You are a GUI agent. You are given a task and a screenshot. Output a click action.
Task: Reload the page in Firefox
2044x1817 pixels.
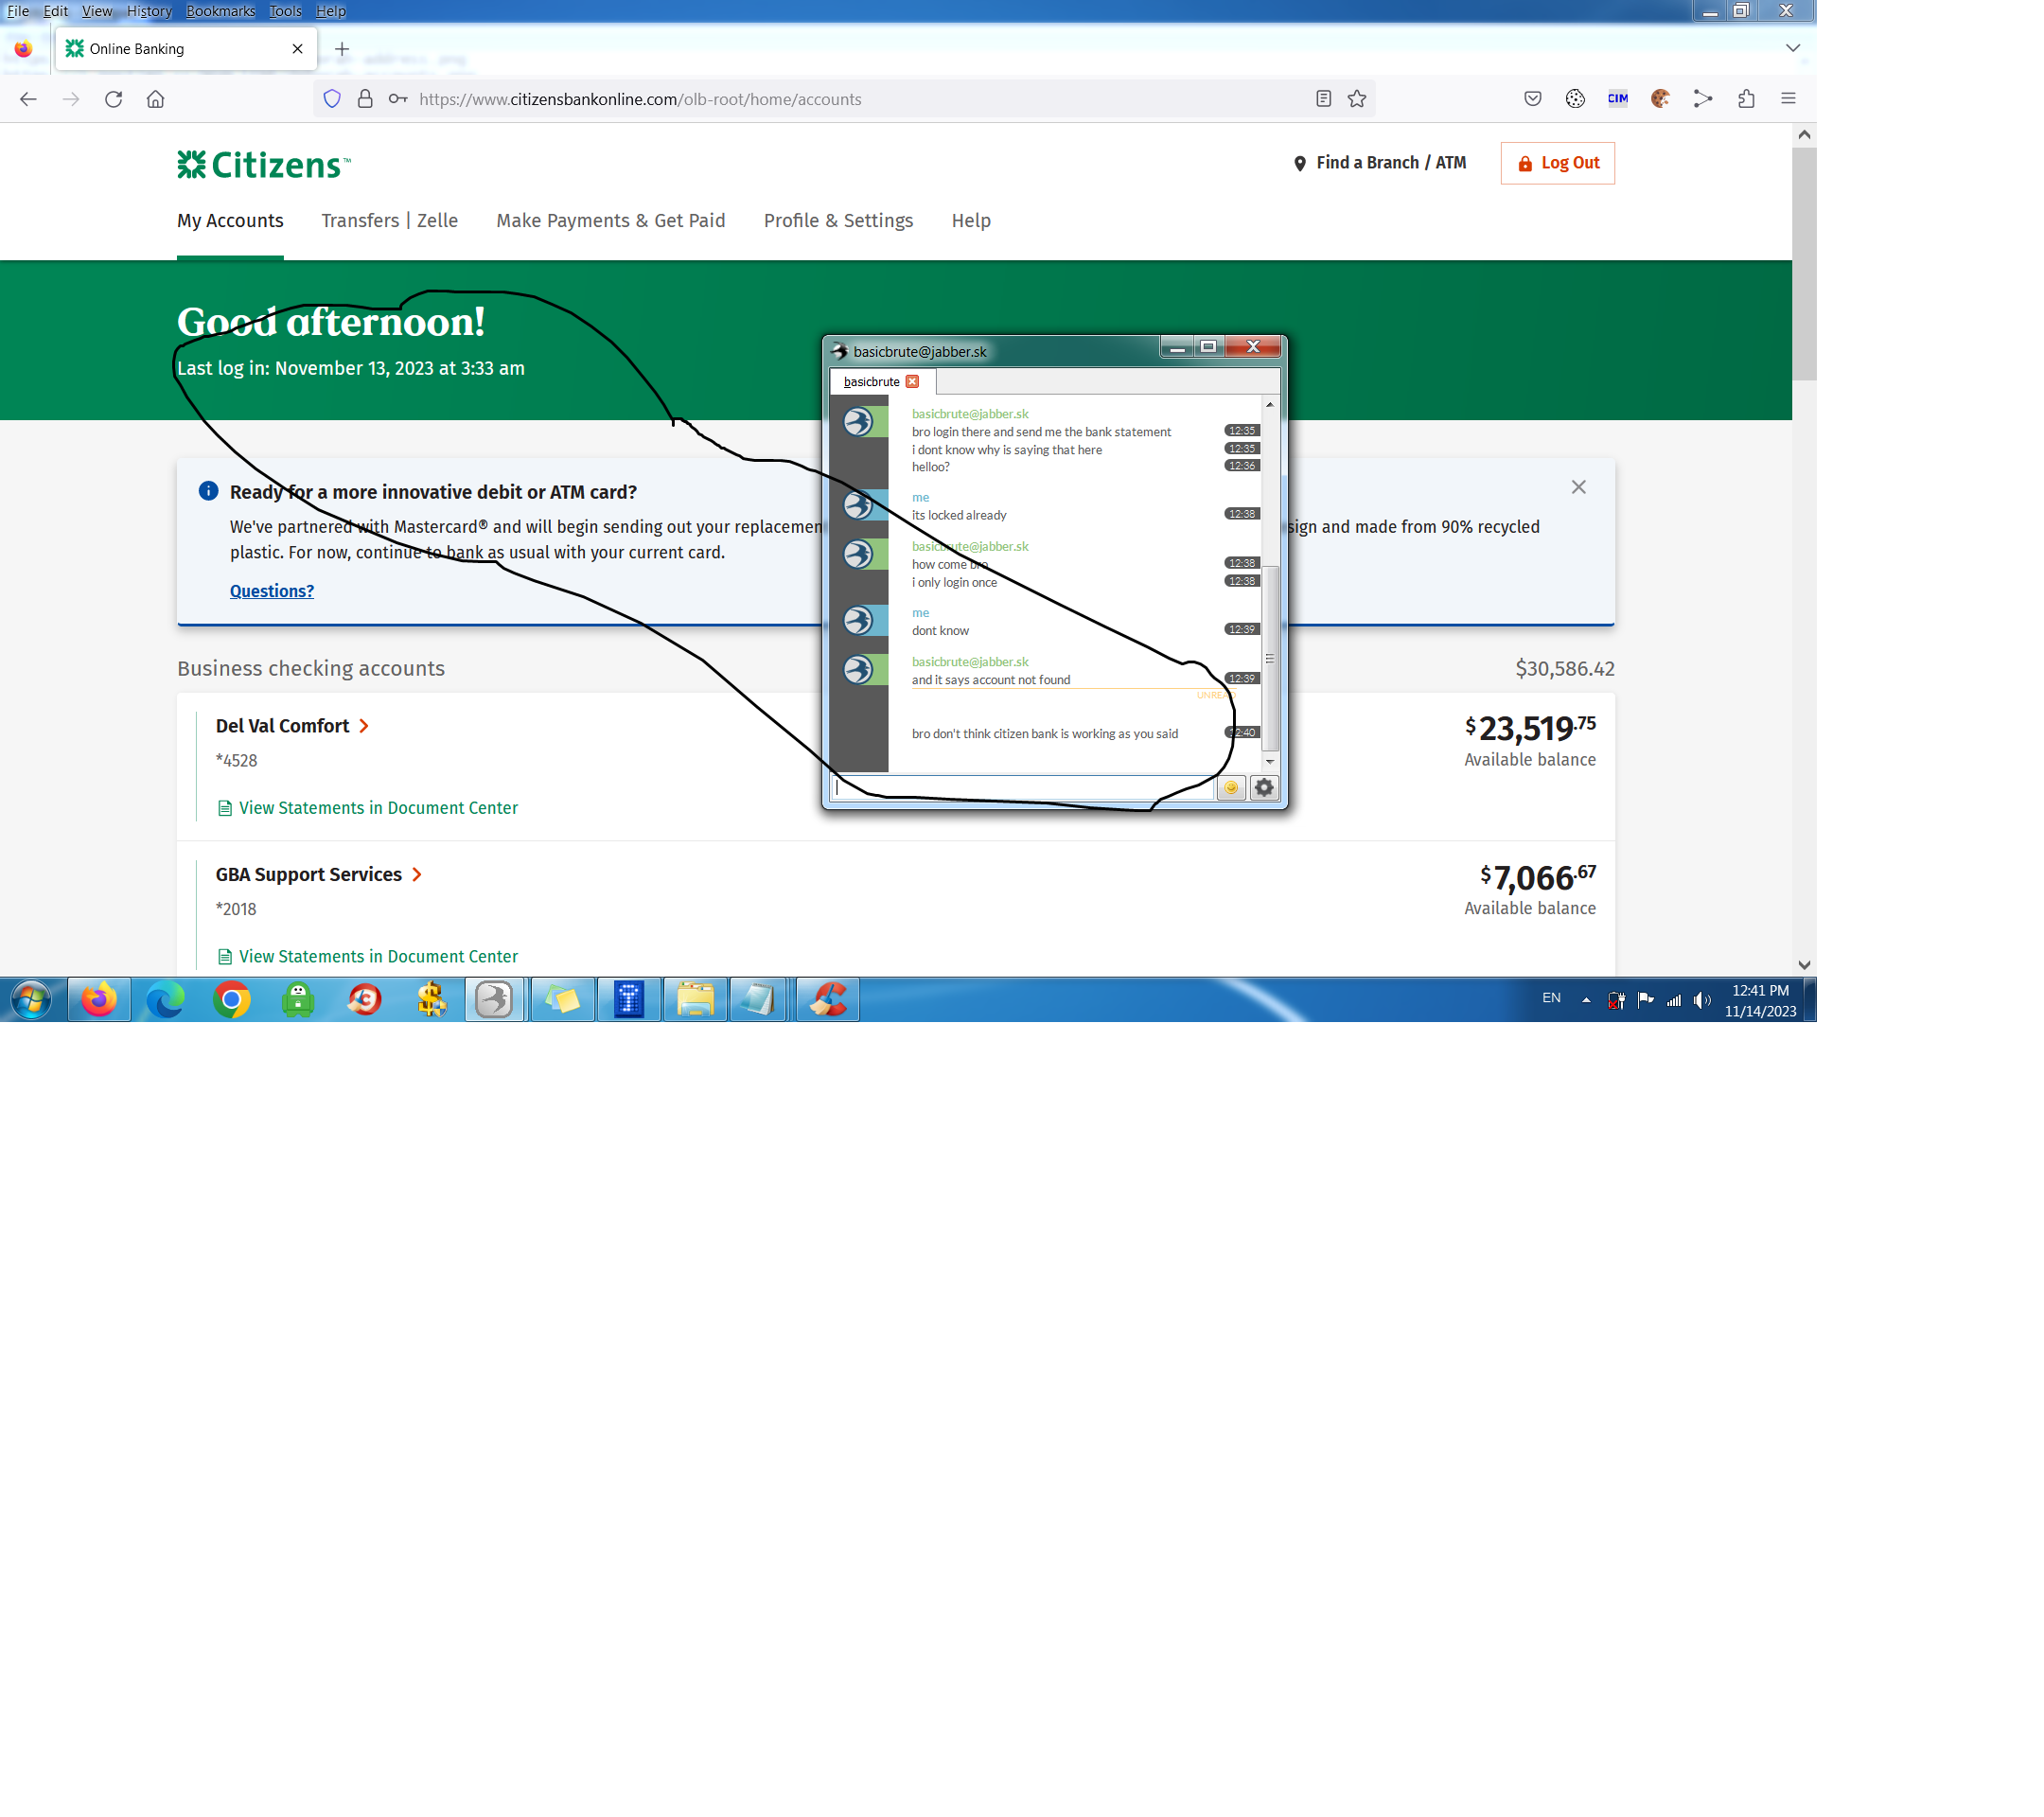point(113,99)
